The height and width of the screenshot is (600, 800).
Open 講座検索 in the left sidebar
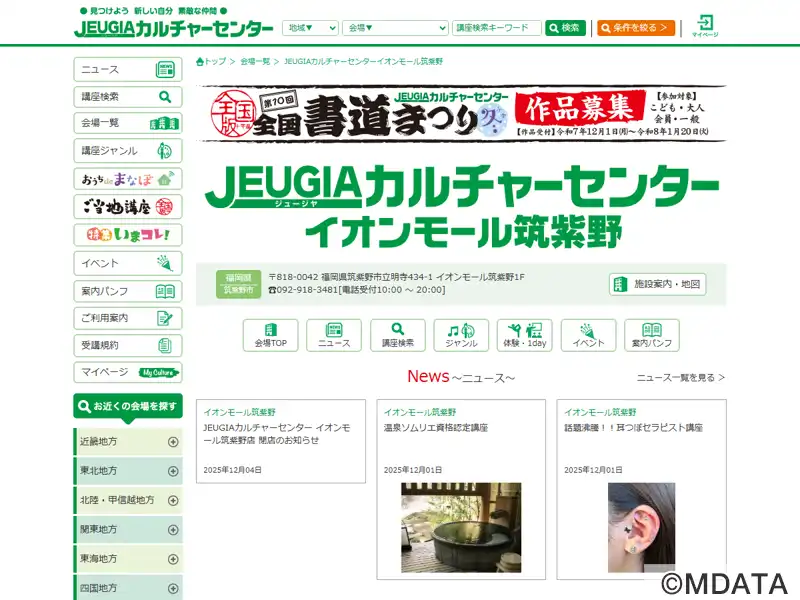tap(128, 96)
